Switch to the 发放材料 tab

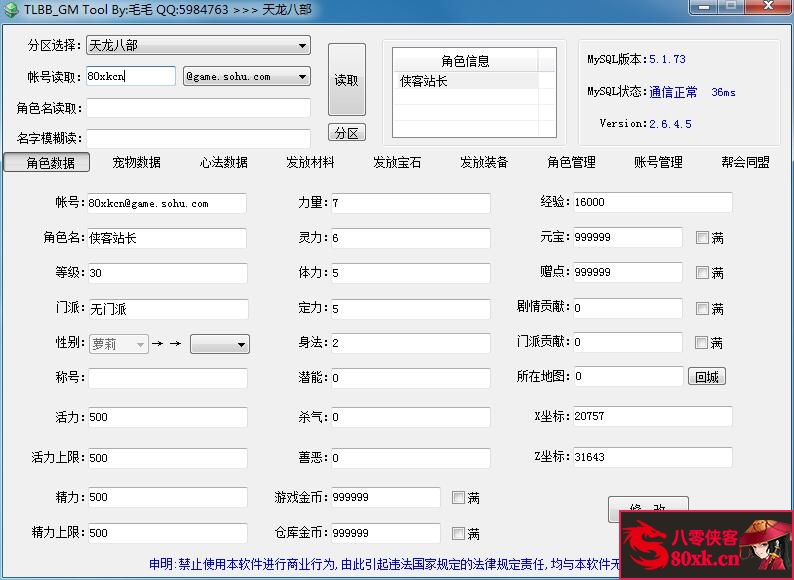coord(310,162)
